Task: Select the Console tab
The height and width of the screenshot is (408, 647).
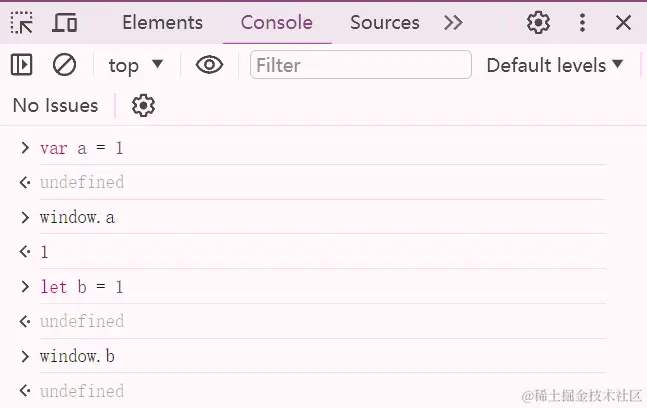Action: [x=277, y=22]
